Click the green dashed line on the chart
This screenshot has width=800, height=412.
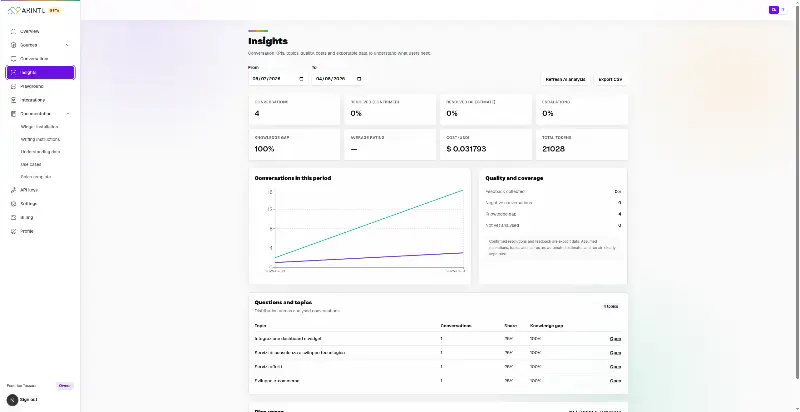[369, 224]
